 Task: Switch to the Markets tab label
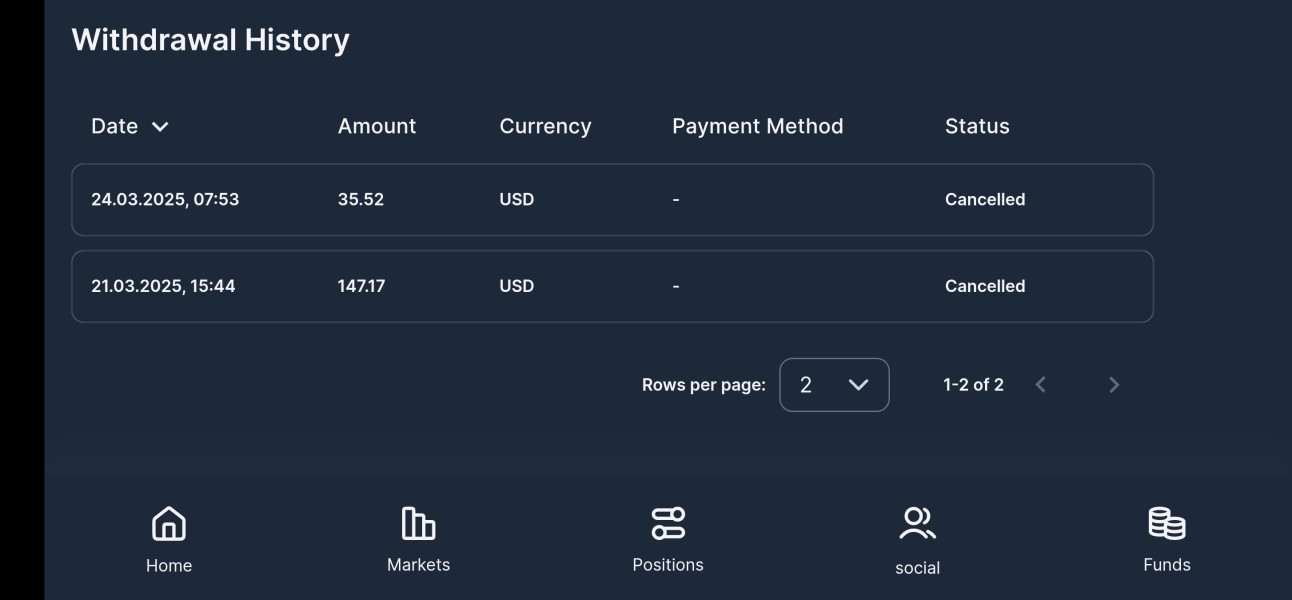418,565
